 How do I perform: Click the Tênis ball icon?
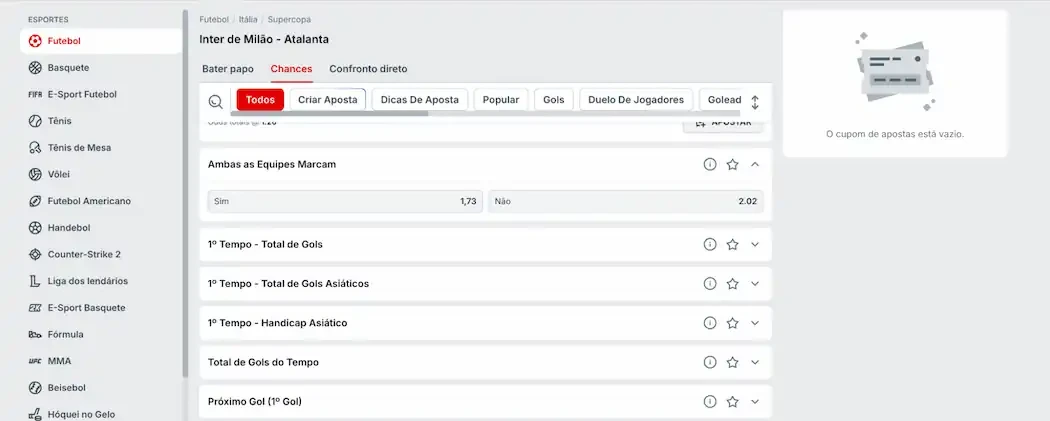35,121
